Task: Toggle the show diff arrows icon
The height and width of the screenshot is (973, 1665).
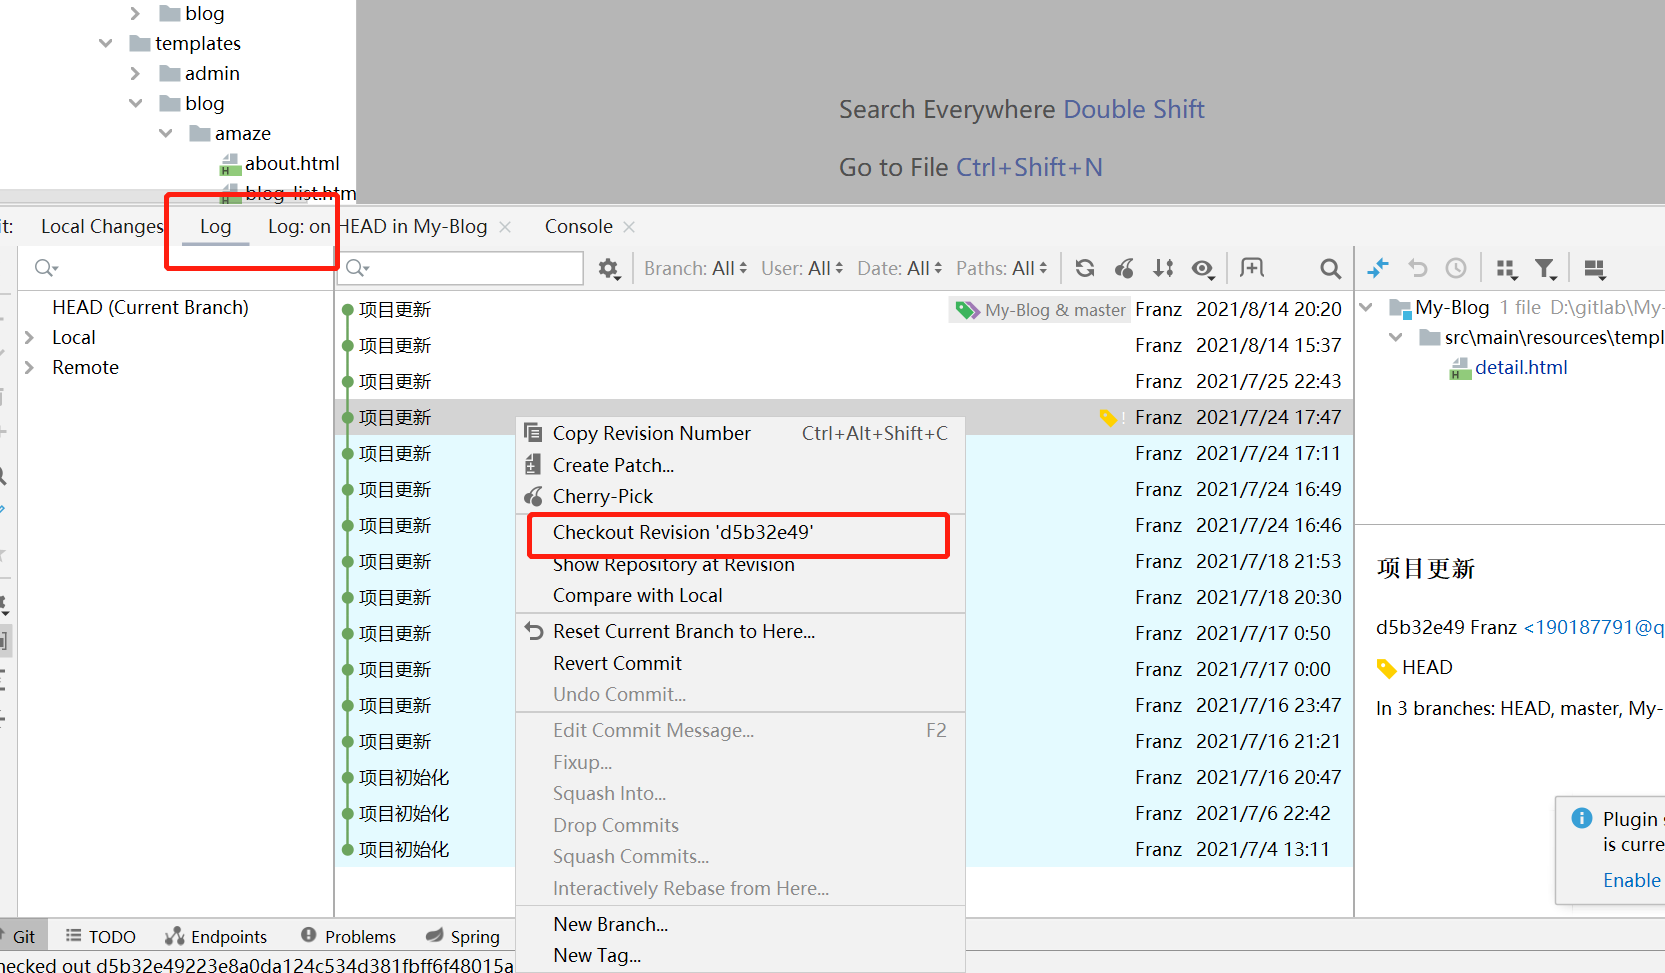Action: 1378,268
